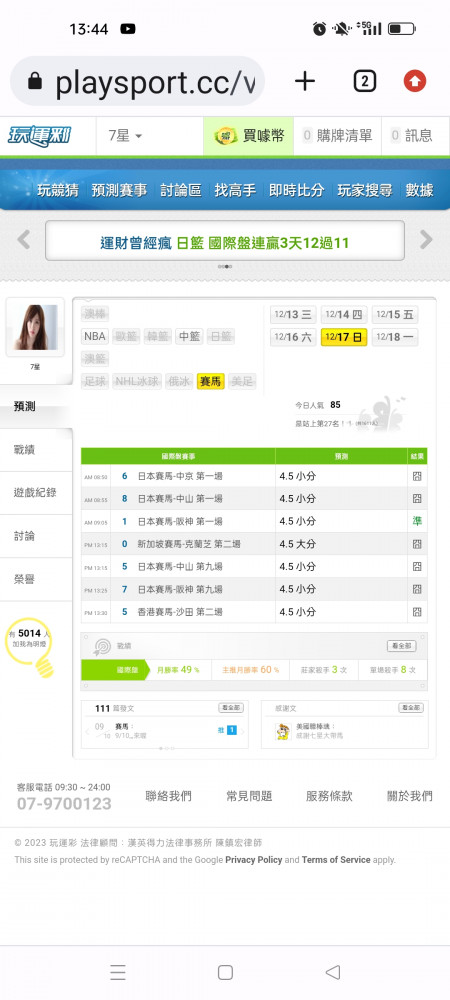The height and width of the screenshot is (1000, 450).
Task: Select the NBA league filter
Action: coord(94,336)
